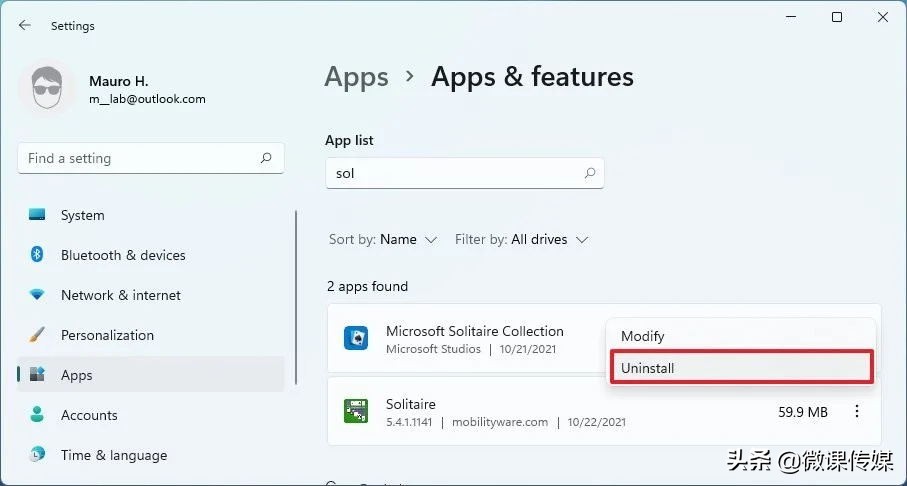The width and height of the screenshot is (907, 486).
Task: Click the m__lab@outlook.com account email
Action: [147, 99]
